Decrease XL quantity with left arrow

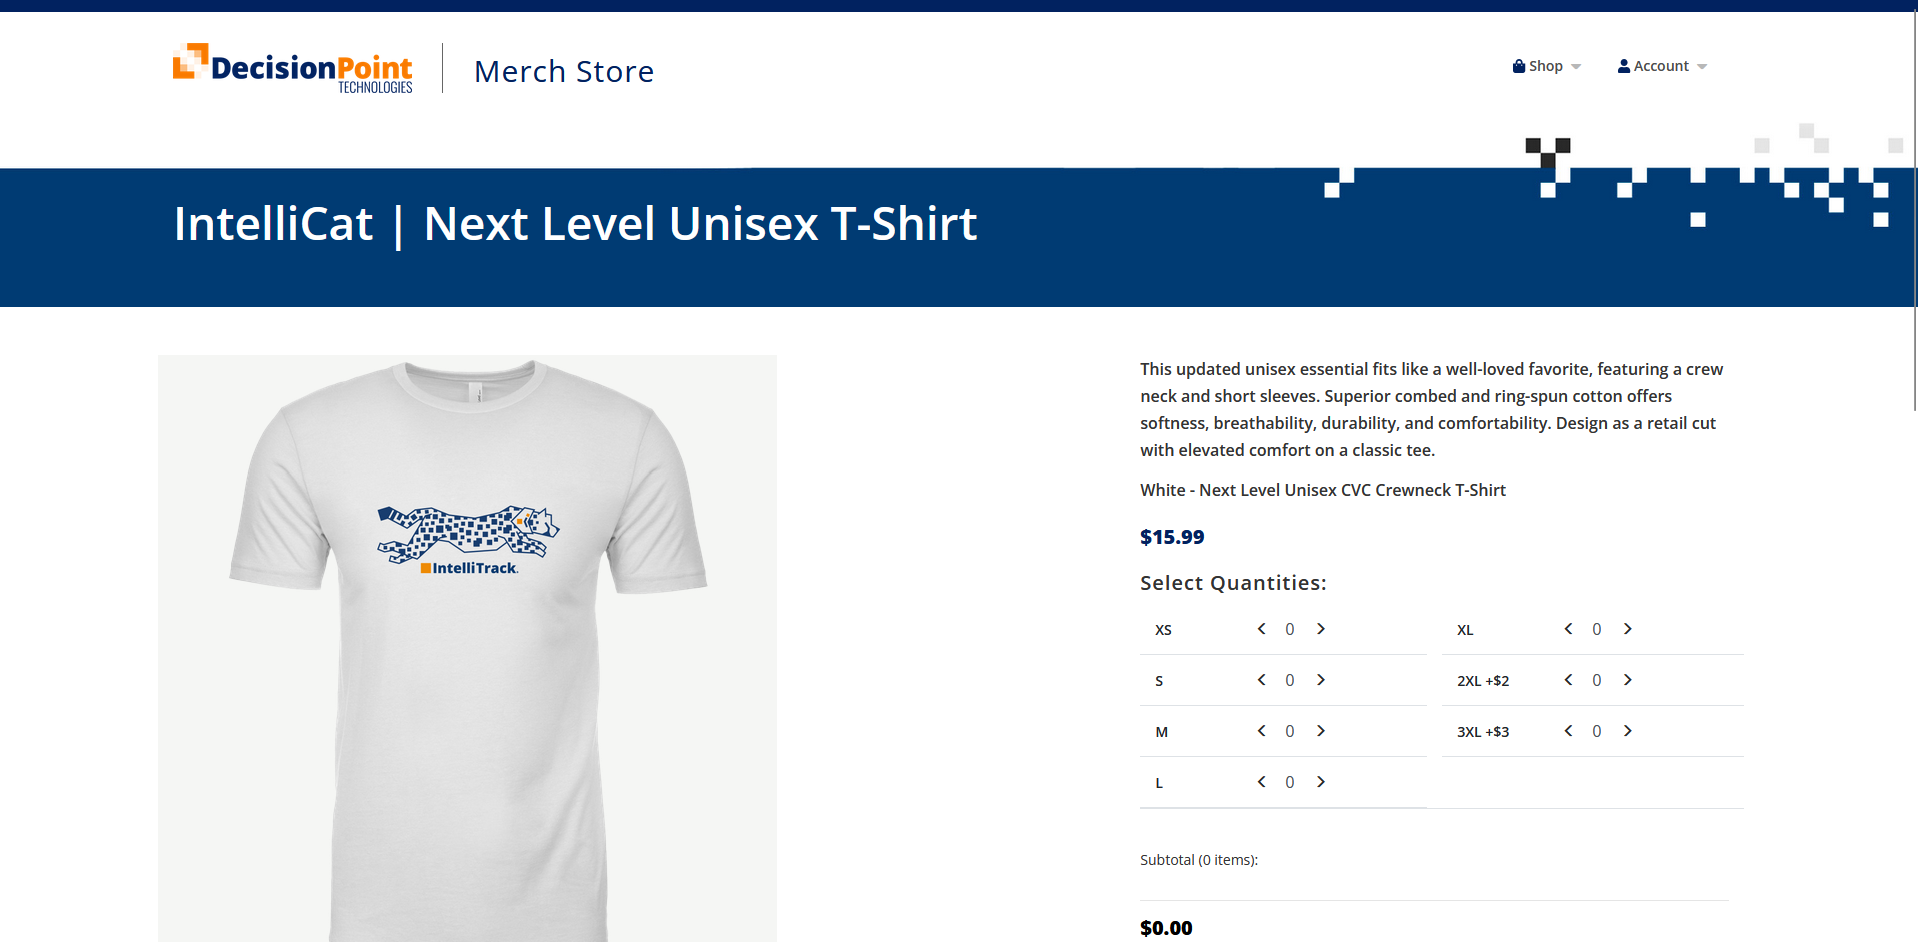click(1569, 629)
